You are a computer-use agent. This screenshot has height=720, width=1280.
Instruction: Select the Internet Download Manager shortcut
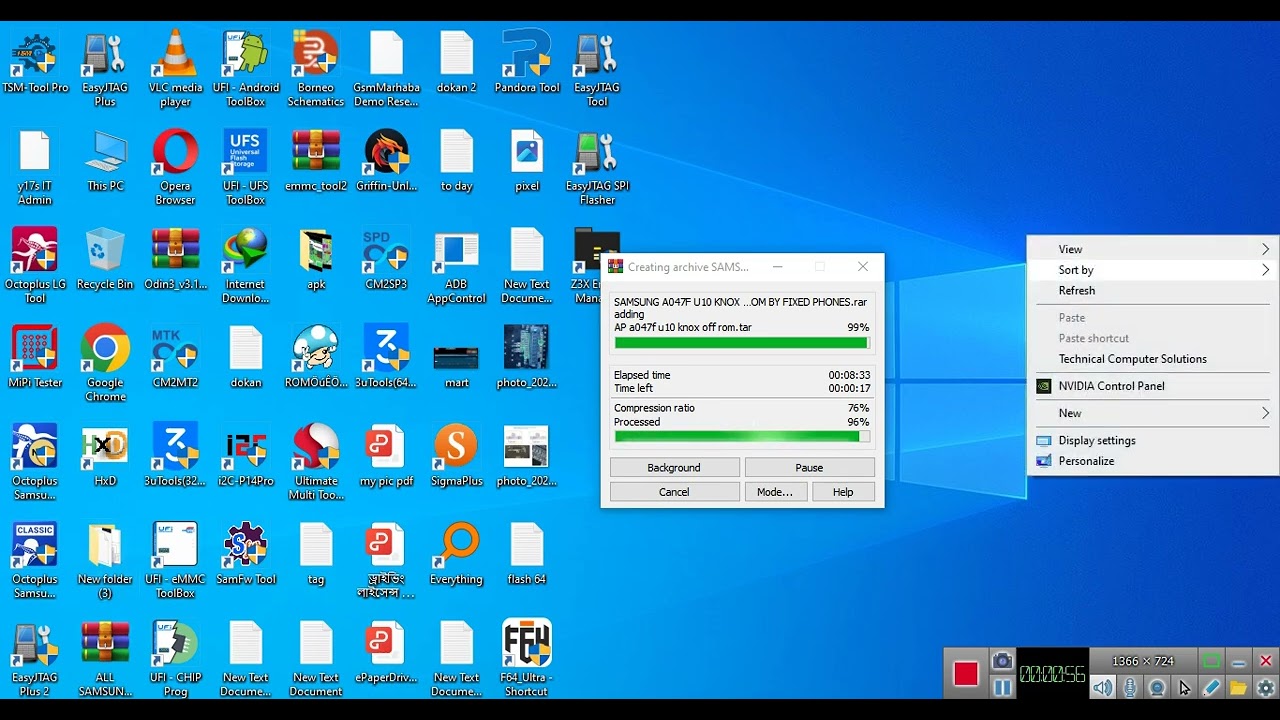coord(245,266)
